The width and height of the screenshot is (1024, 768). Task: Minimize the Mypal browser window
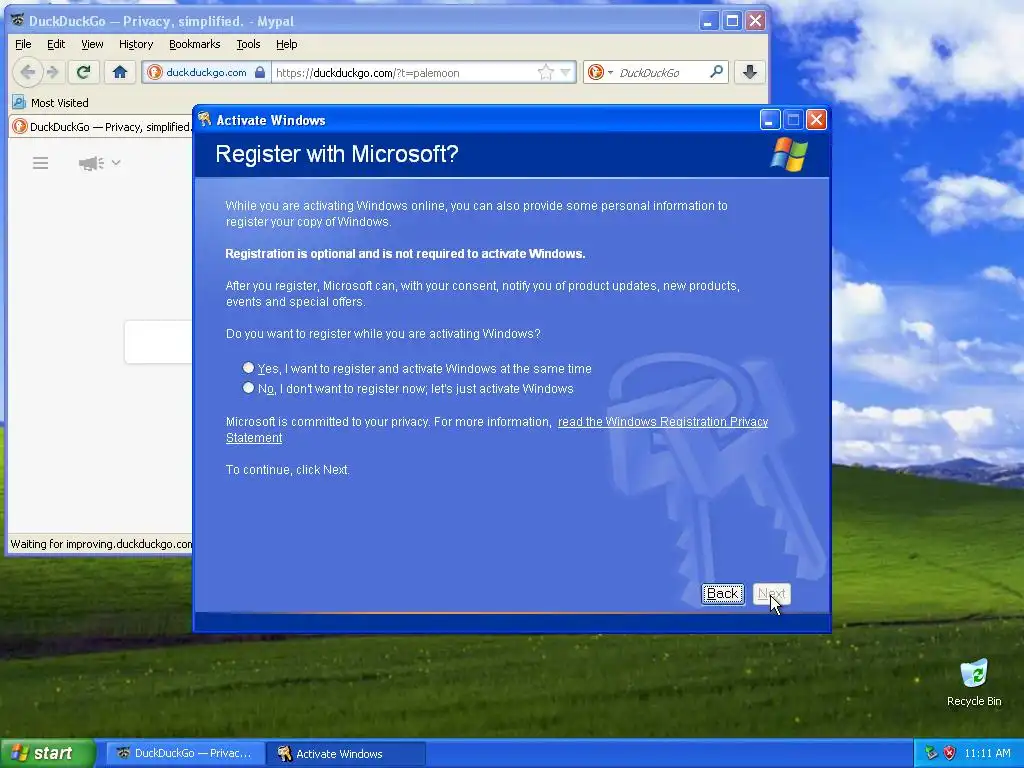[709, 21]
